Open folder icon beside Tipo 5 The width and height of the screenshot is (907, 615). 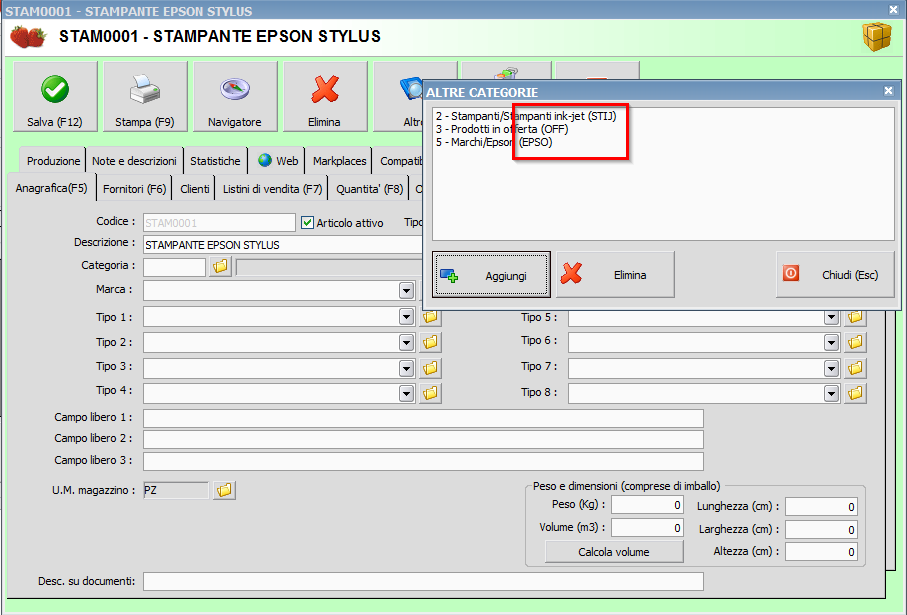(x=855, y=317)
